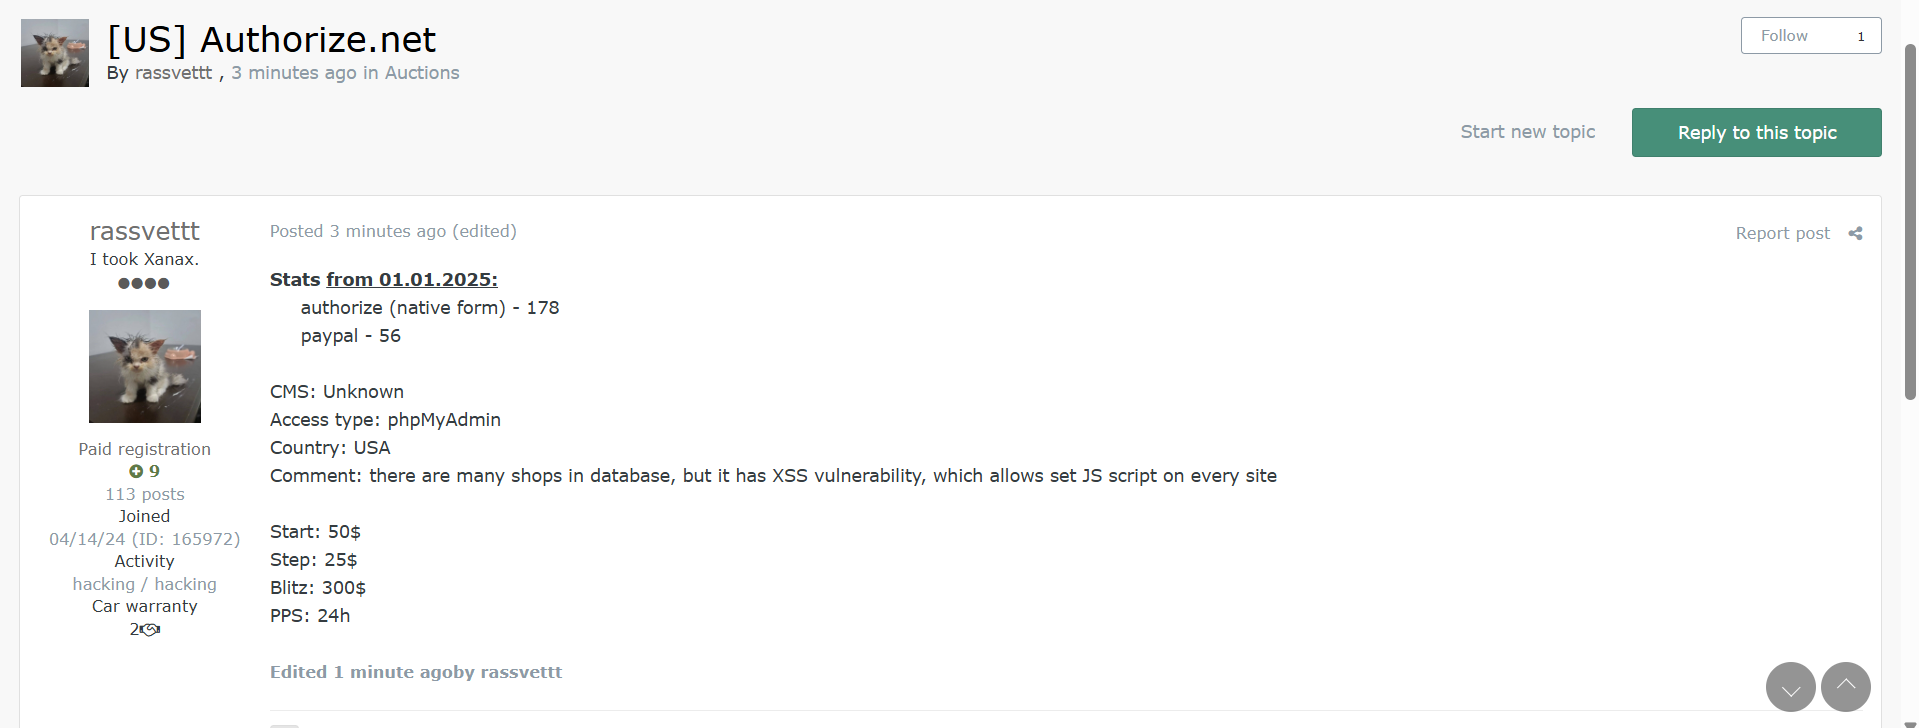1919x728 pixels.
Task: Click the green reputation plus icon
Action: coord(136,471)
